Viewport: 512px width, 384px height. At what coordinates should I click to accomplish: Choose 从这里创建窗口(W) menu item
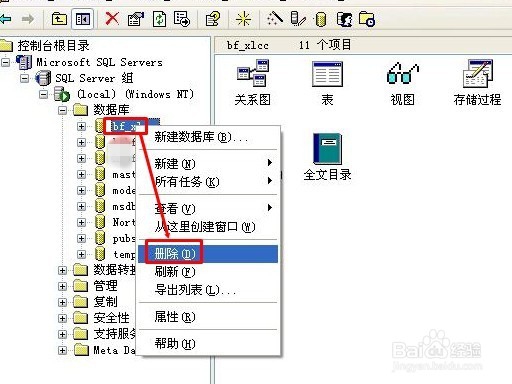[x=209, y=227]
